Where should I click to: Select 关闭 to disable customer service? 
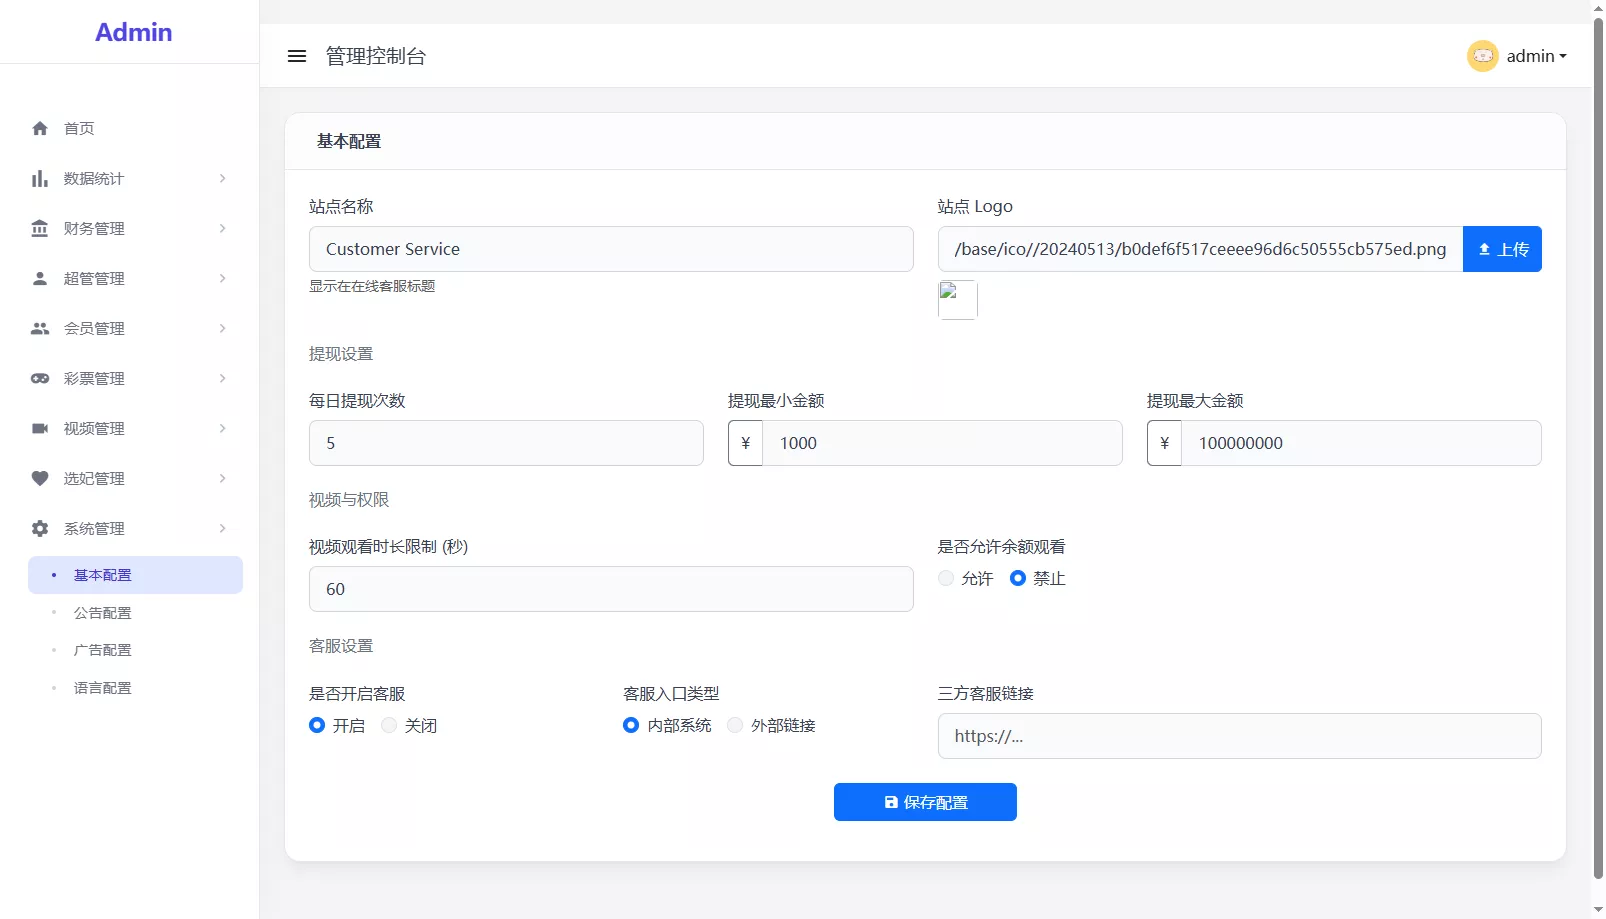click(x=388, y=725)
